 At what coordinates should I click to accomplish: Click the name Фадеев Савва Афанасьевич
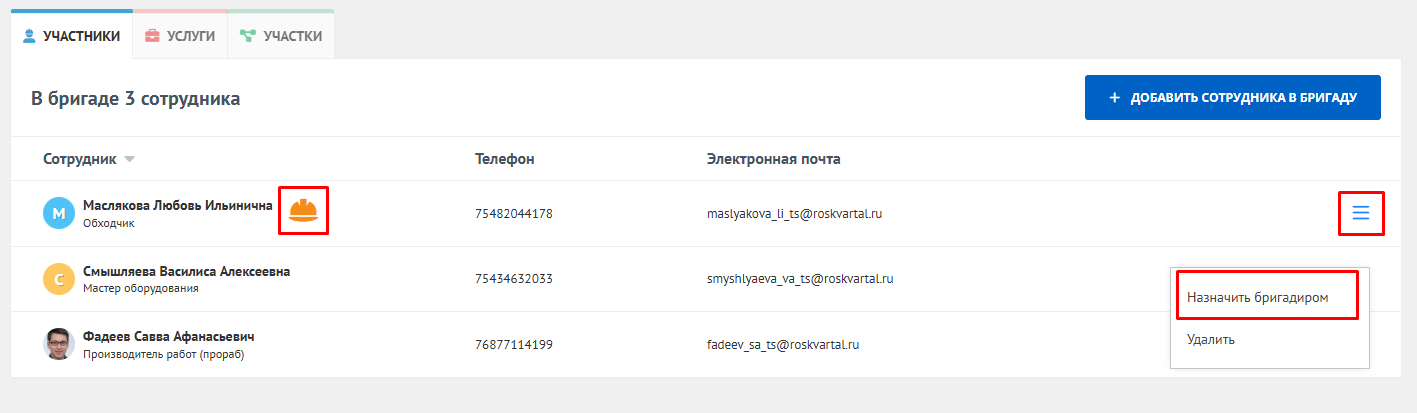(168, 336)
